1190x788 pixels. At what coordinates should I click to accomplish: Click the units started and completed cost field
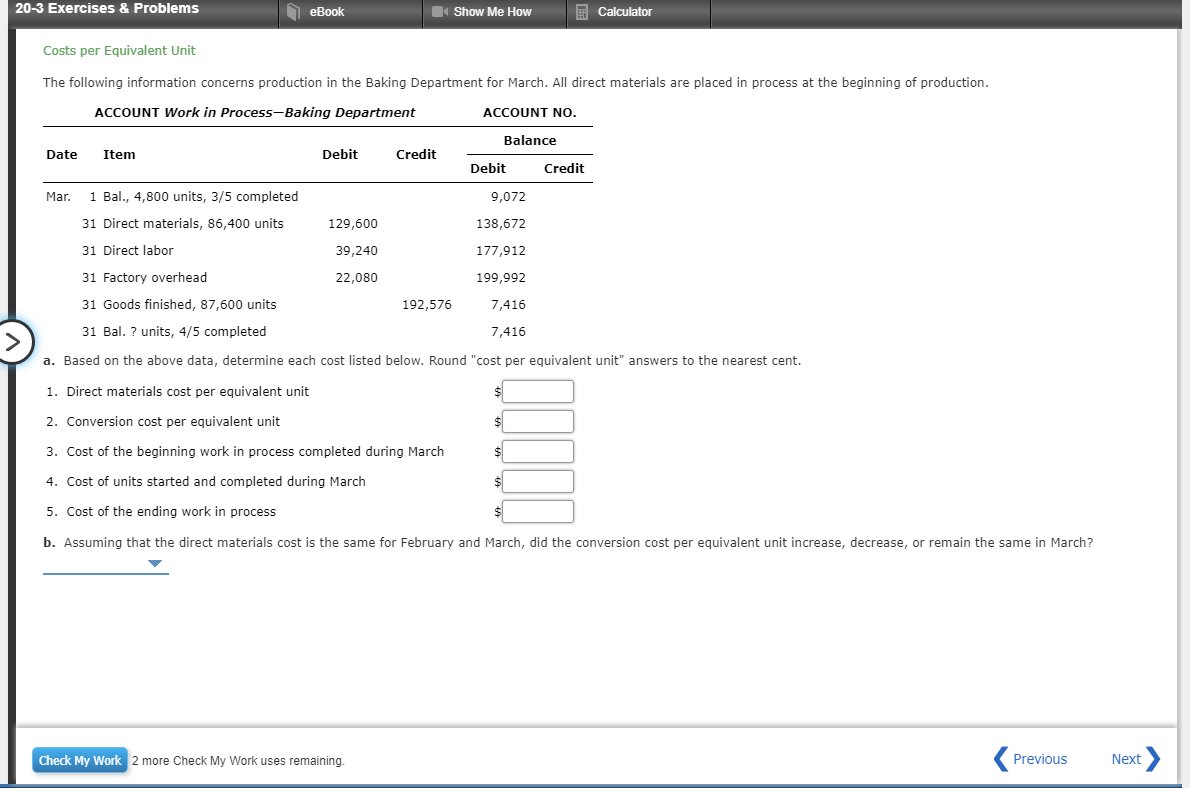tap(538, 481)
